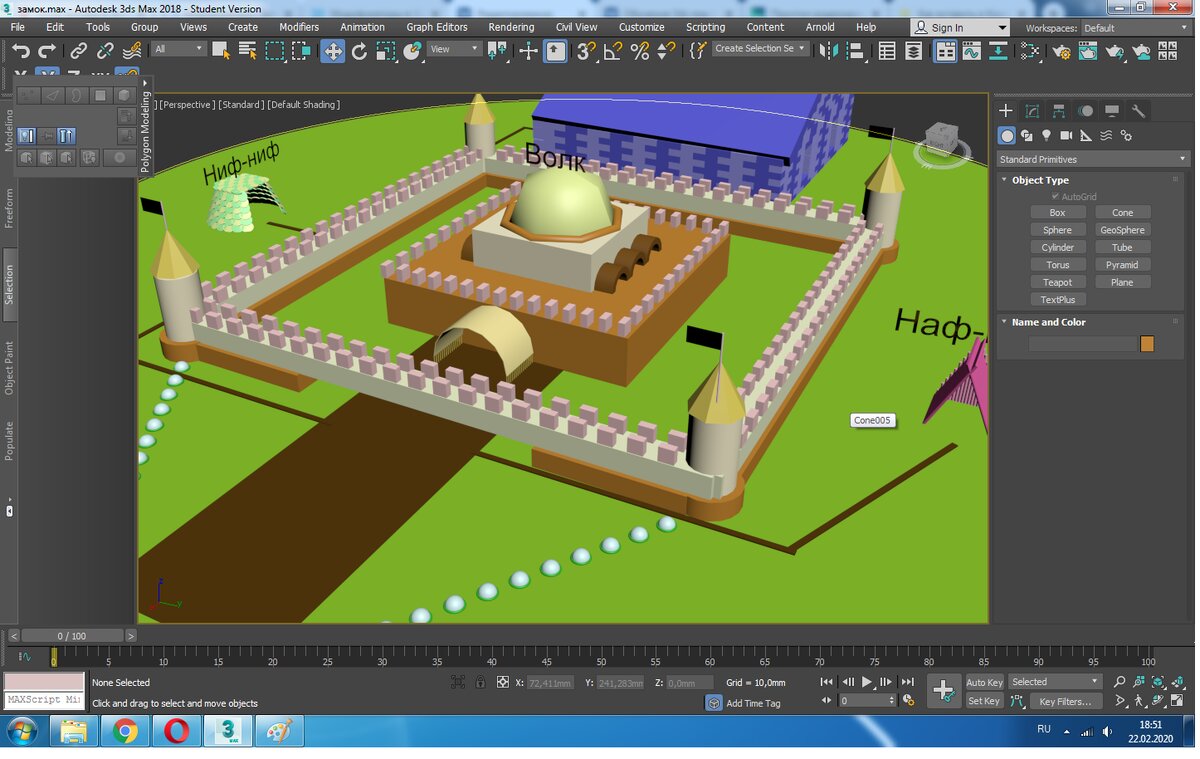Click the Align tool icon
Screen dimensions: 1200x759
coord(855,51)
